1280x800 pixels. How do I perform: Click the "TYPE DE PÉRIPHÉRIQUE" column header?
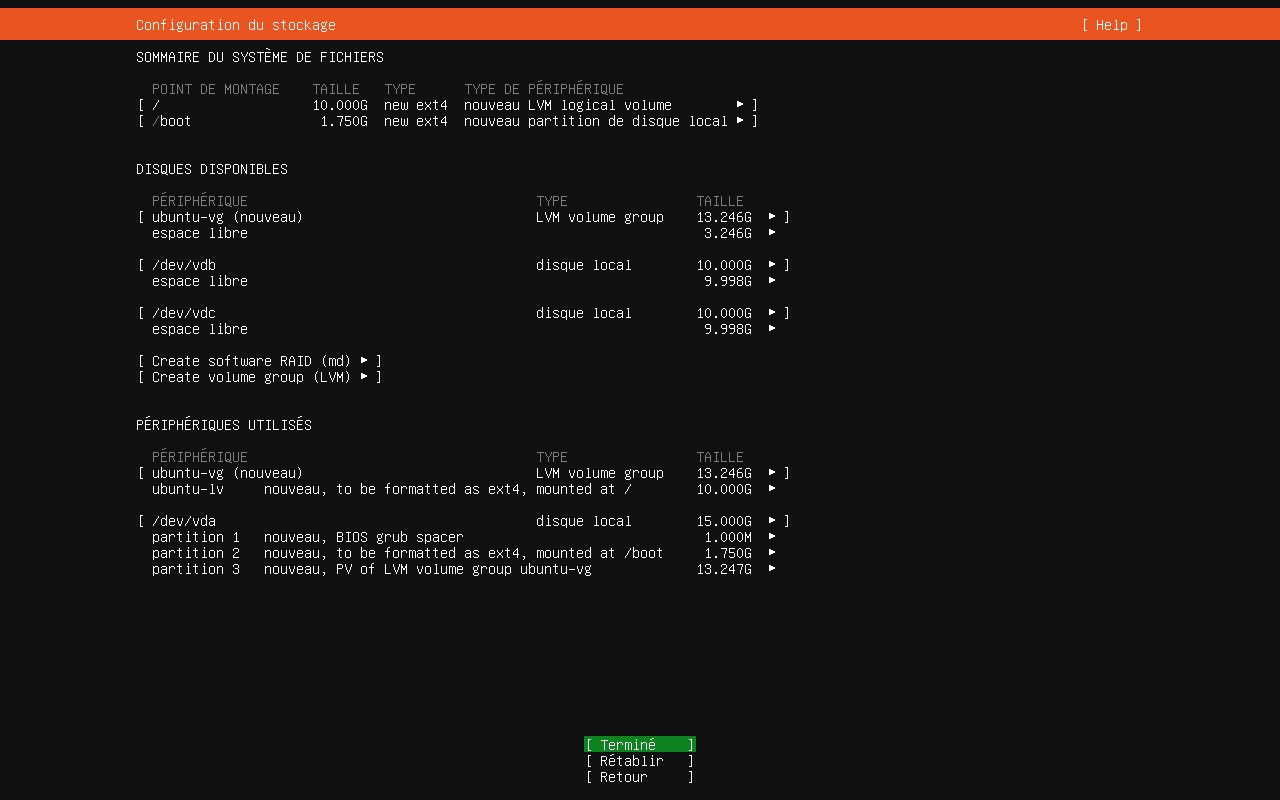pos(544,89)
